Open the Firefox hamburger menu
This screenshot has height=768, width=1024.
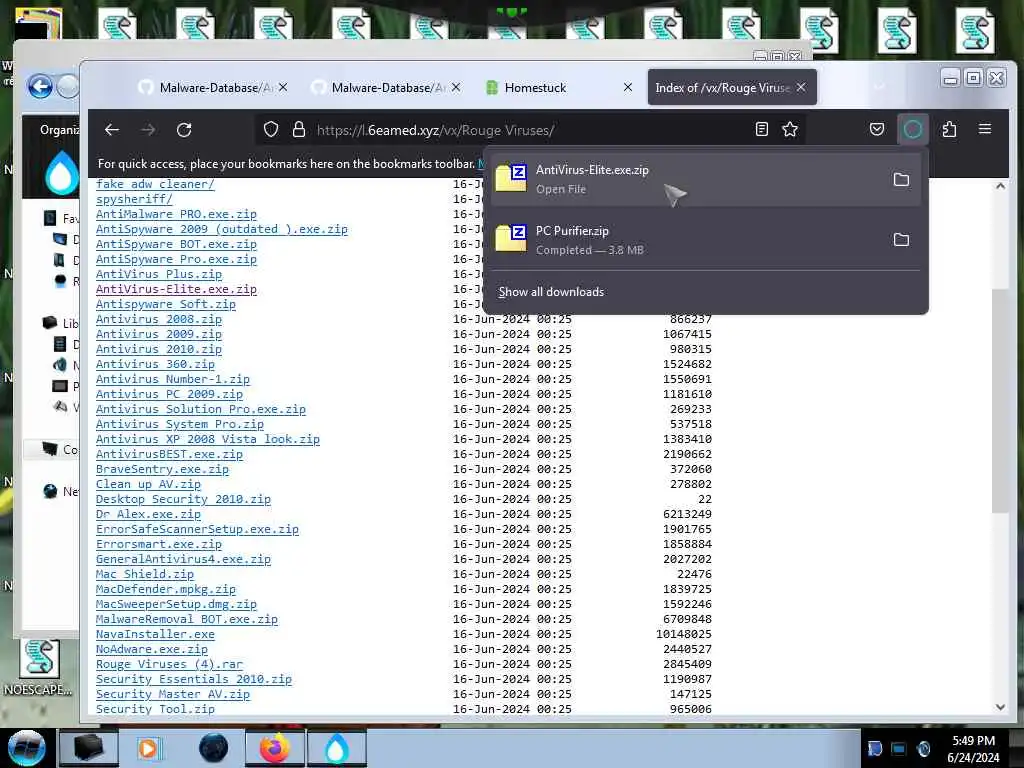pos(985,129)
